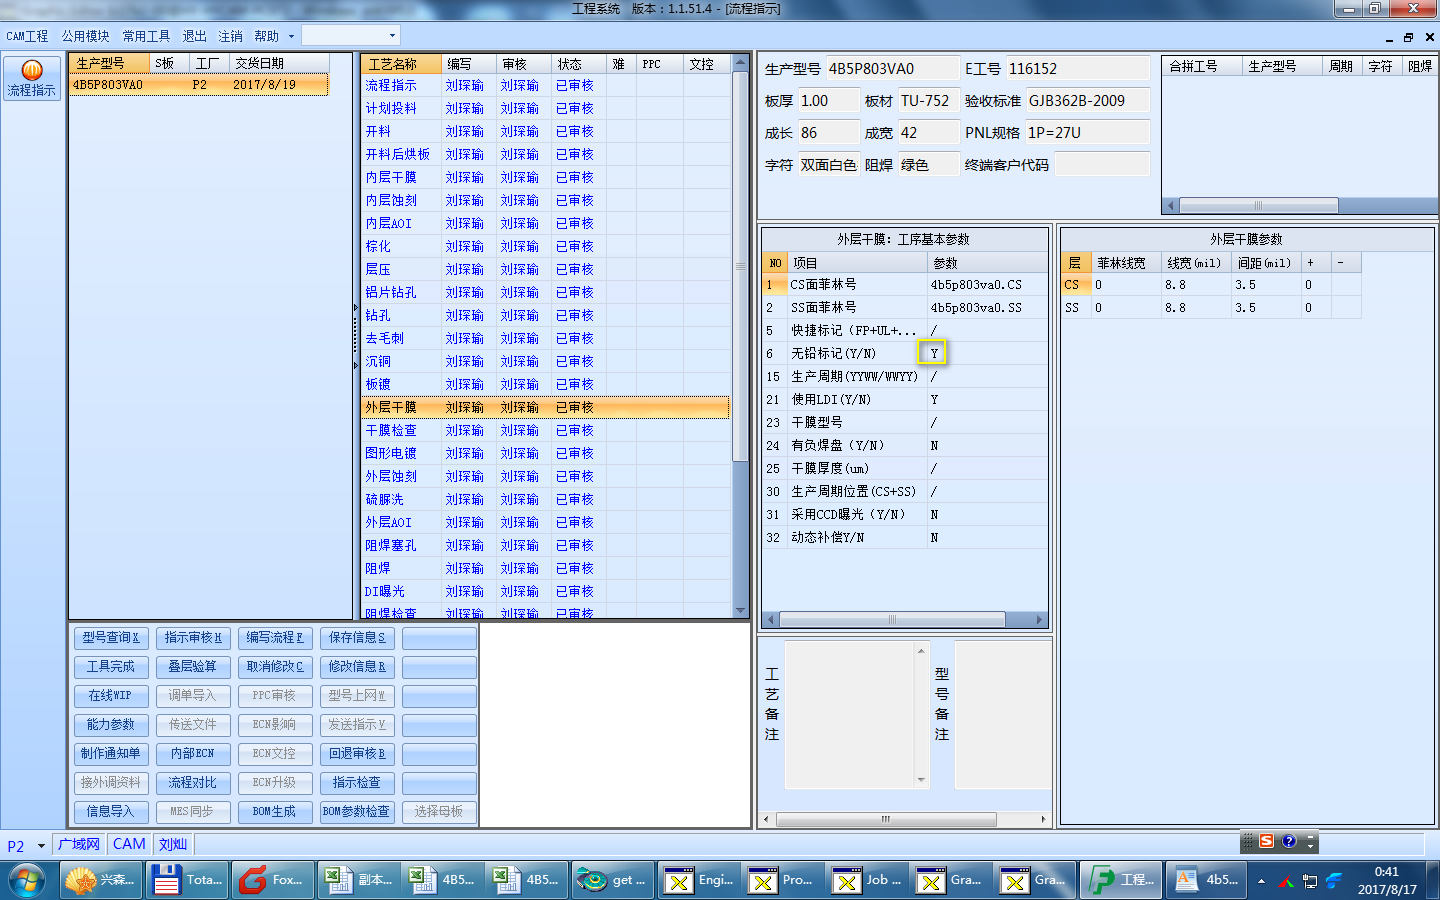Click the 注销 menu item
Screen dimensions: 1440x900
pos(230,36)
